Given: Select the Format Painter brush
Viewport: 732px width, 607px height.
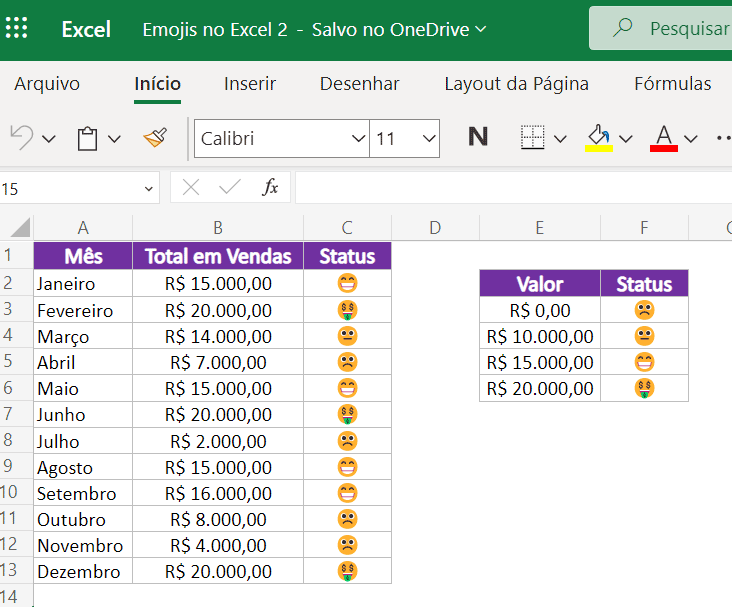Looking at the screenshot, I should [154, 138].
